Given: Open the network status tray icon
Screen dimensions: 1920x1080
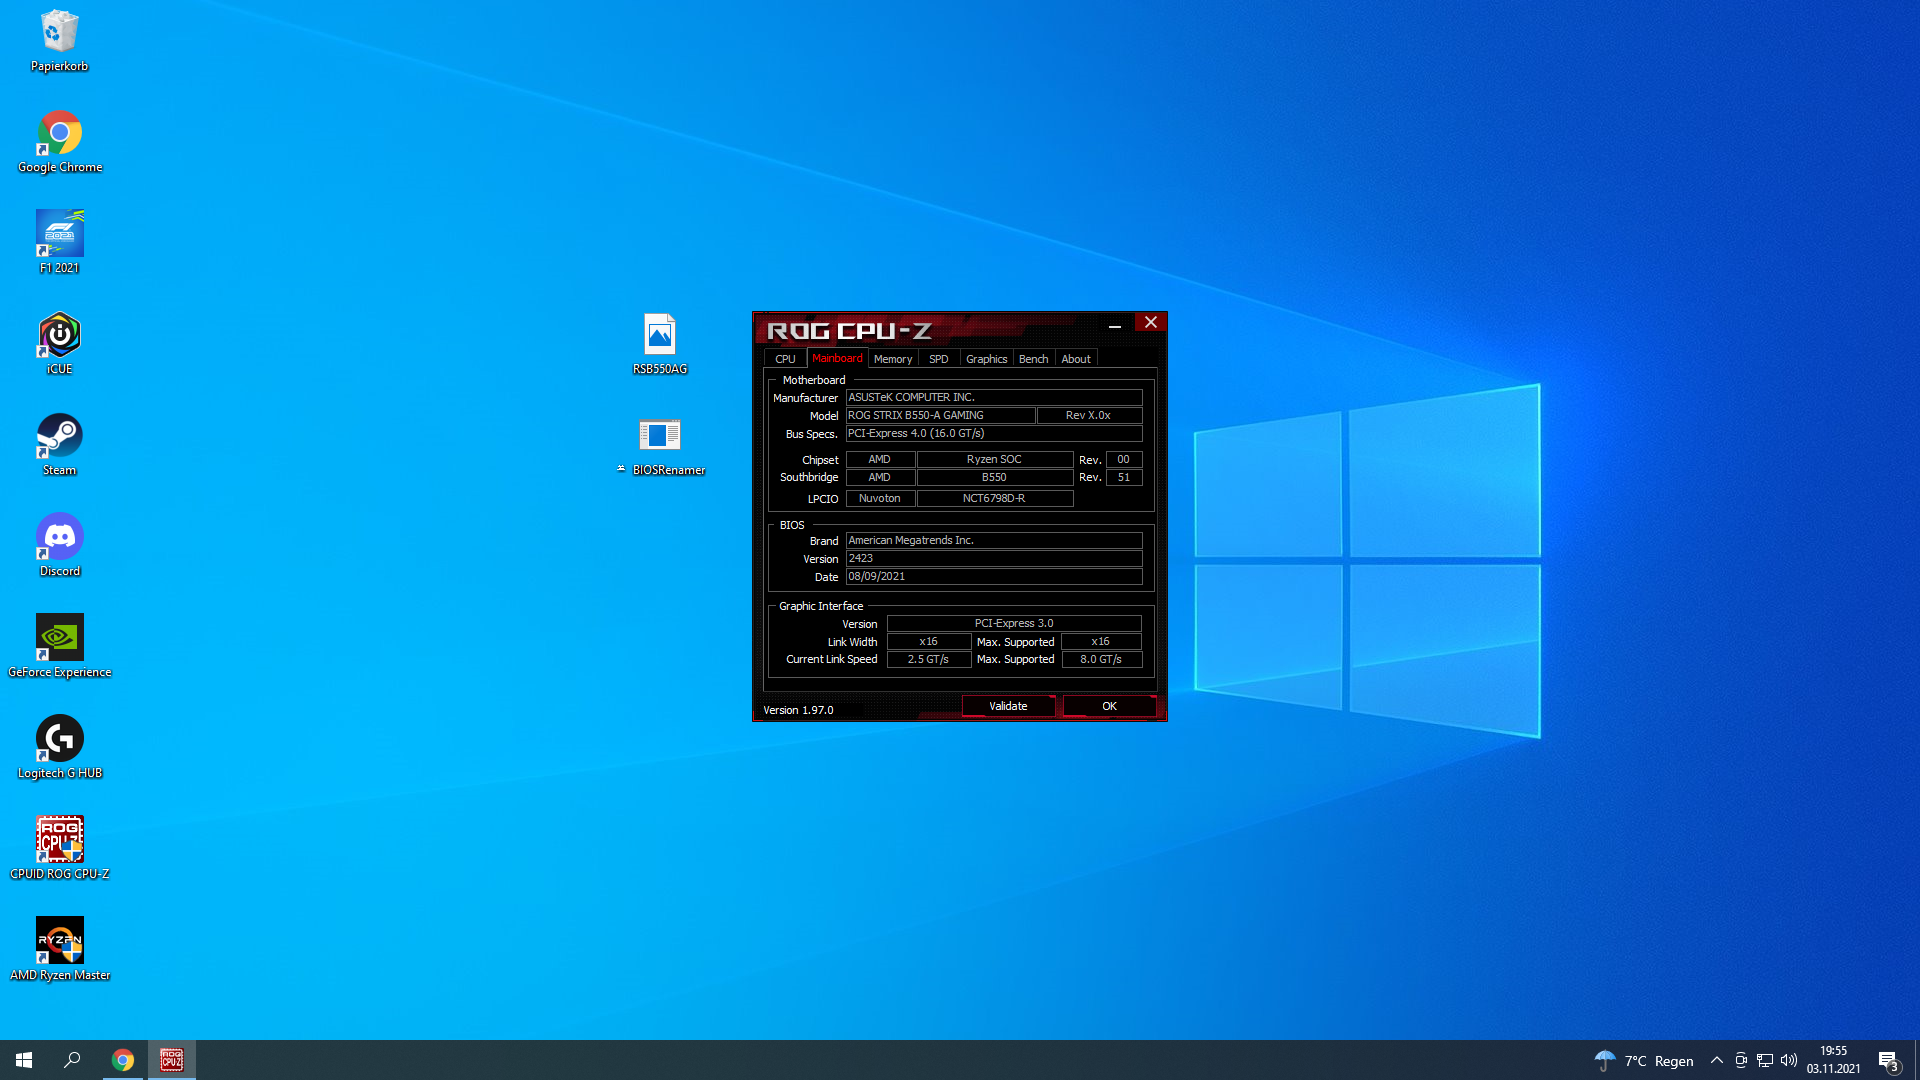Looking at the screenshot, I should [x=1765, y=1061].
